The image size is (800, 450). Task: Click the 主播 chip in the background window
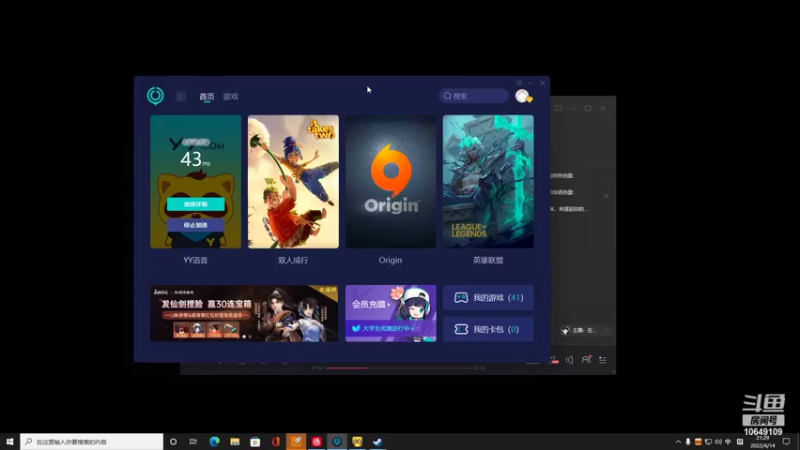pos(585,330)
